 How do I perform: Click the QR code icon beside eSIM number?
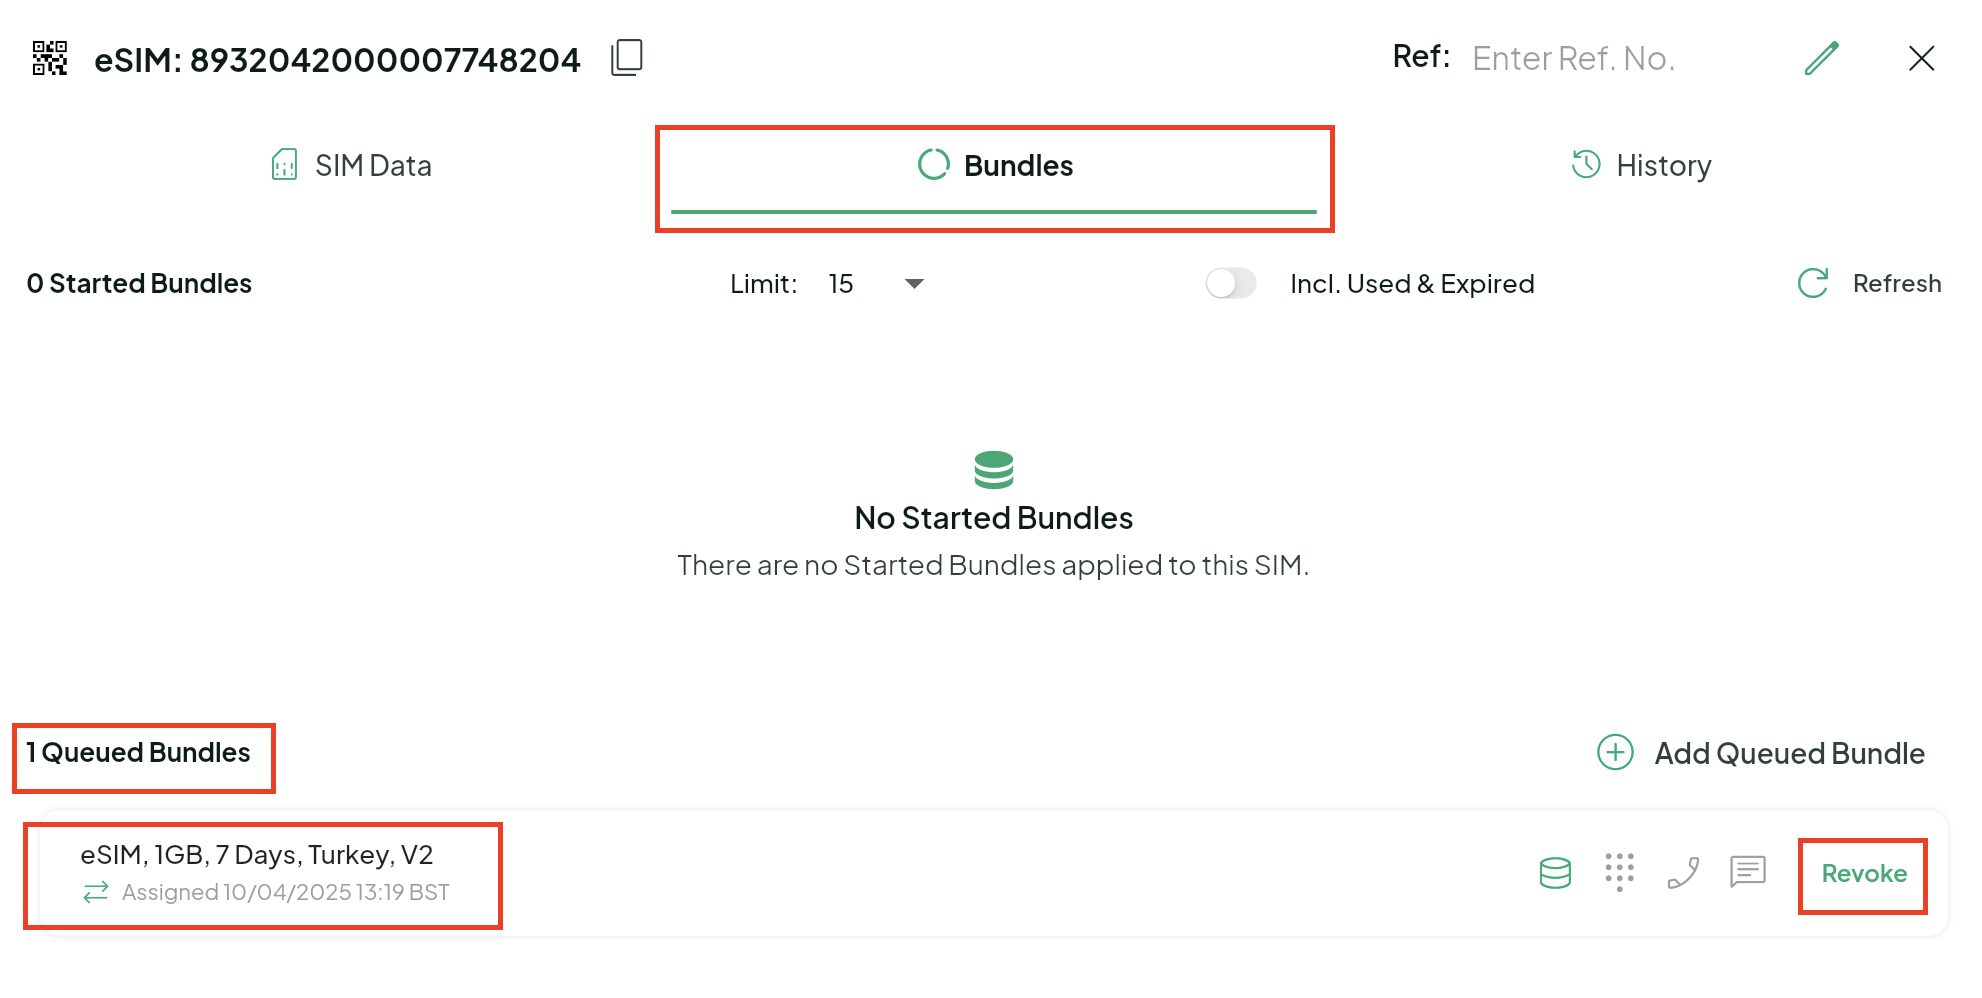point(49,59)
